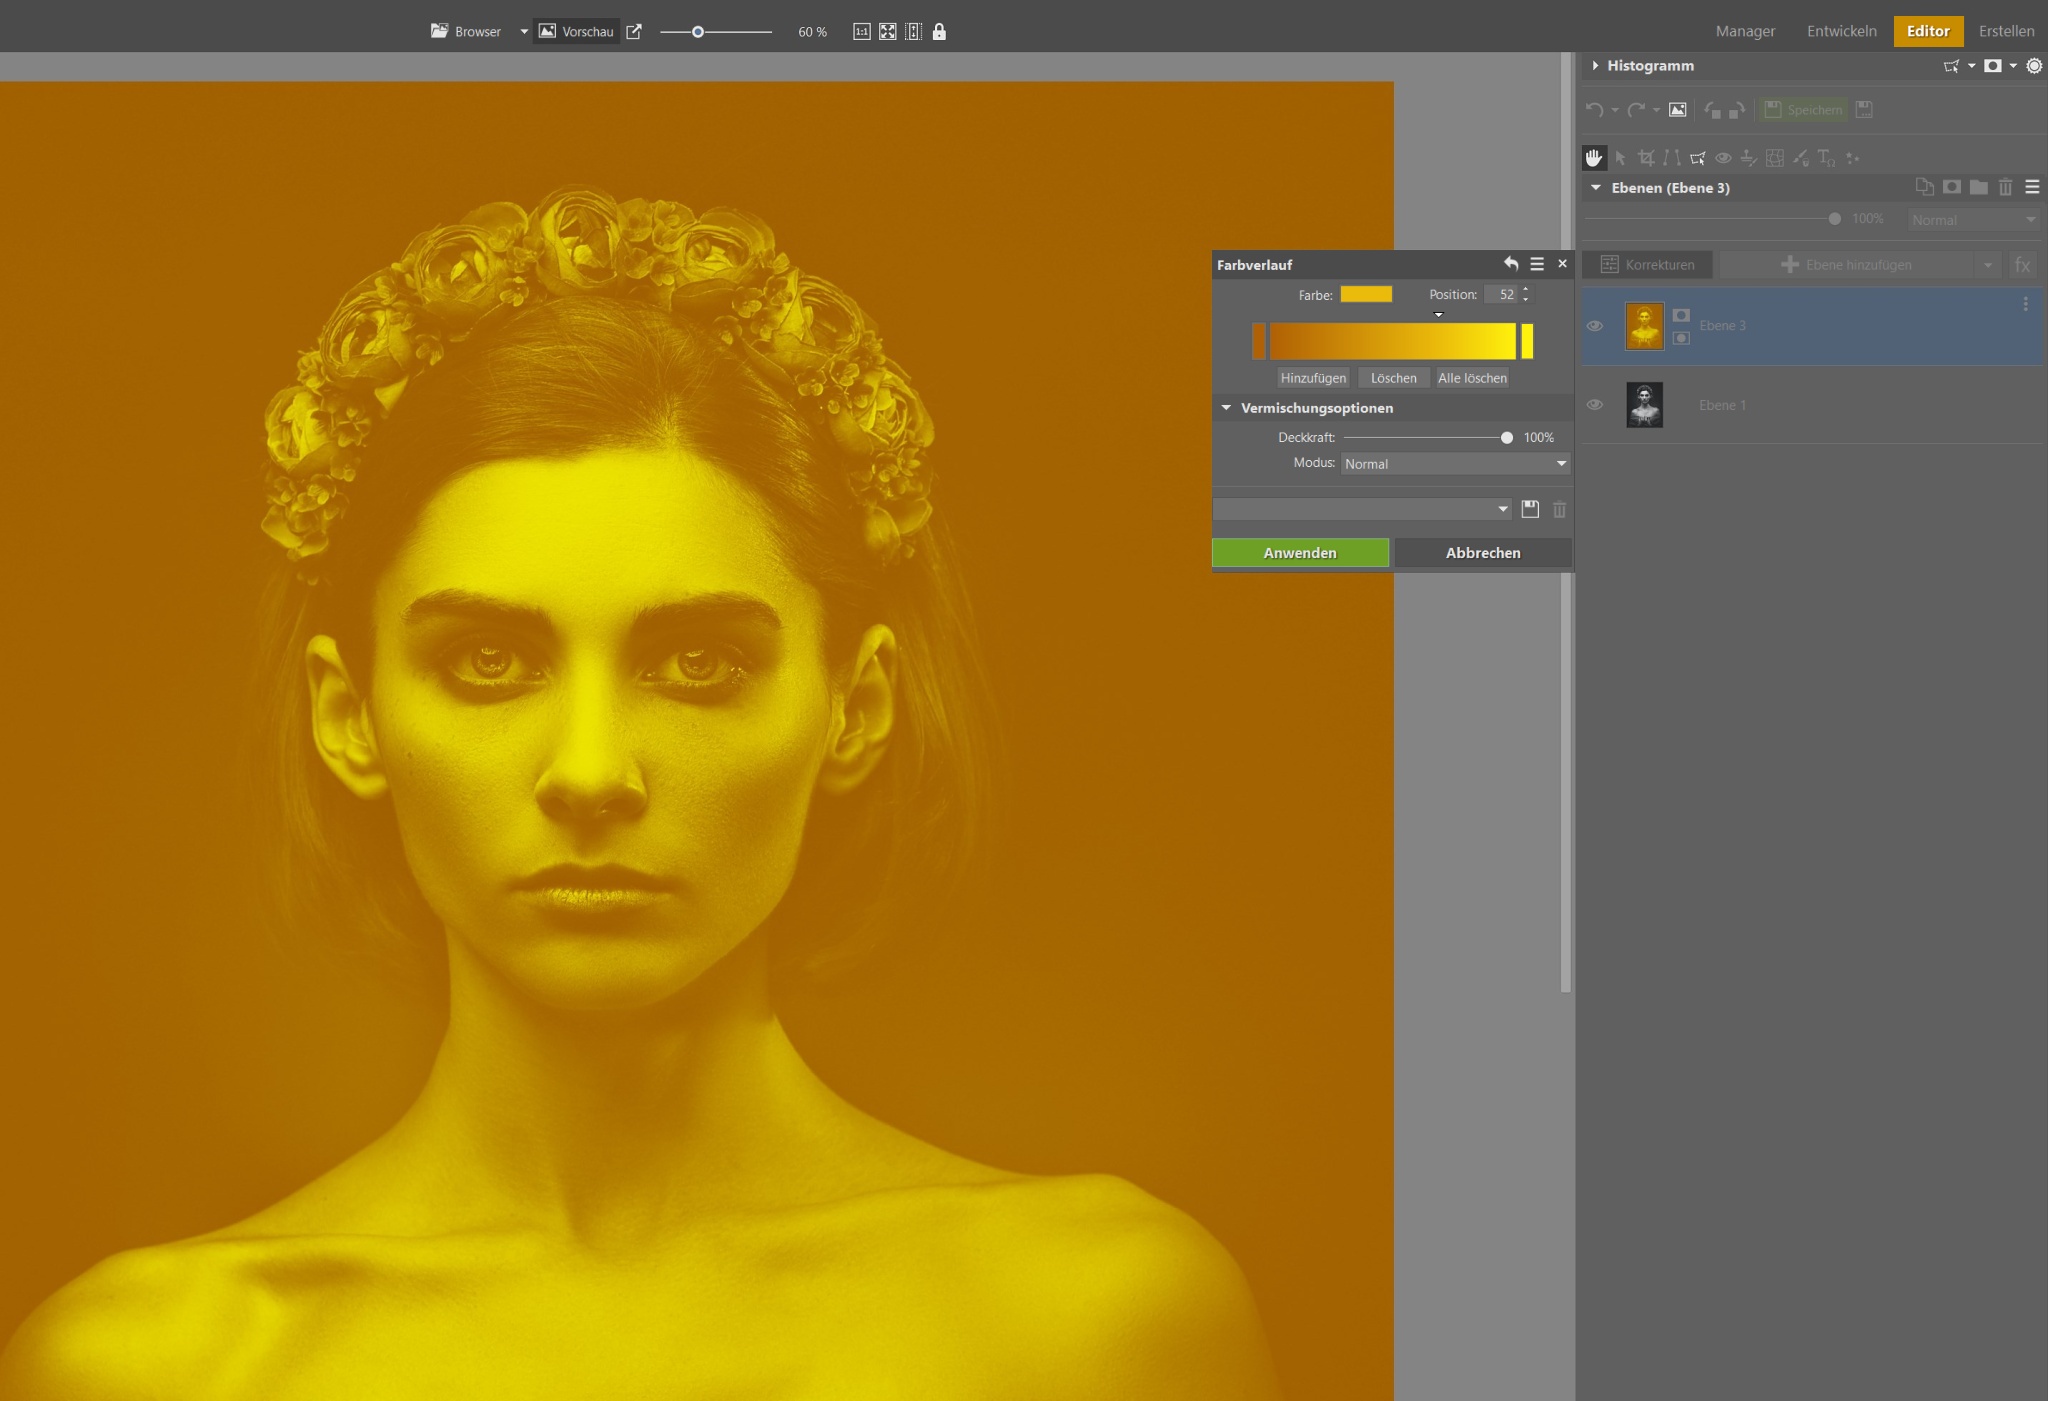The height and width of the screenshot is (1401, 2048).
Task: Open preview in external window icon
Action: click(634, 32)
